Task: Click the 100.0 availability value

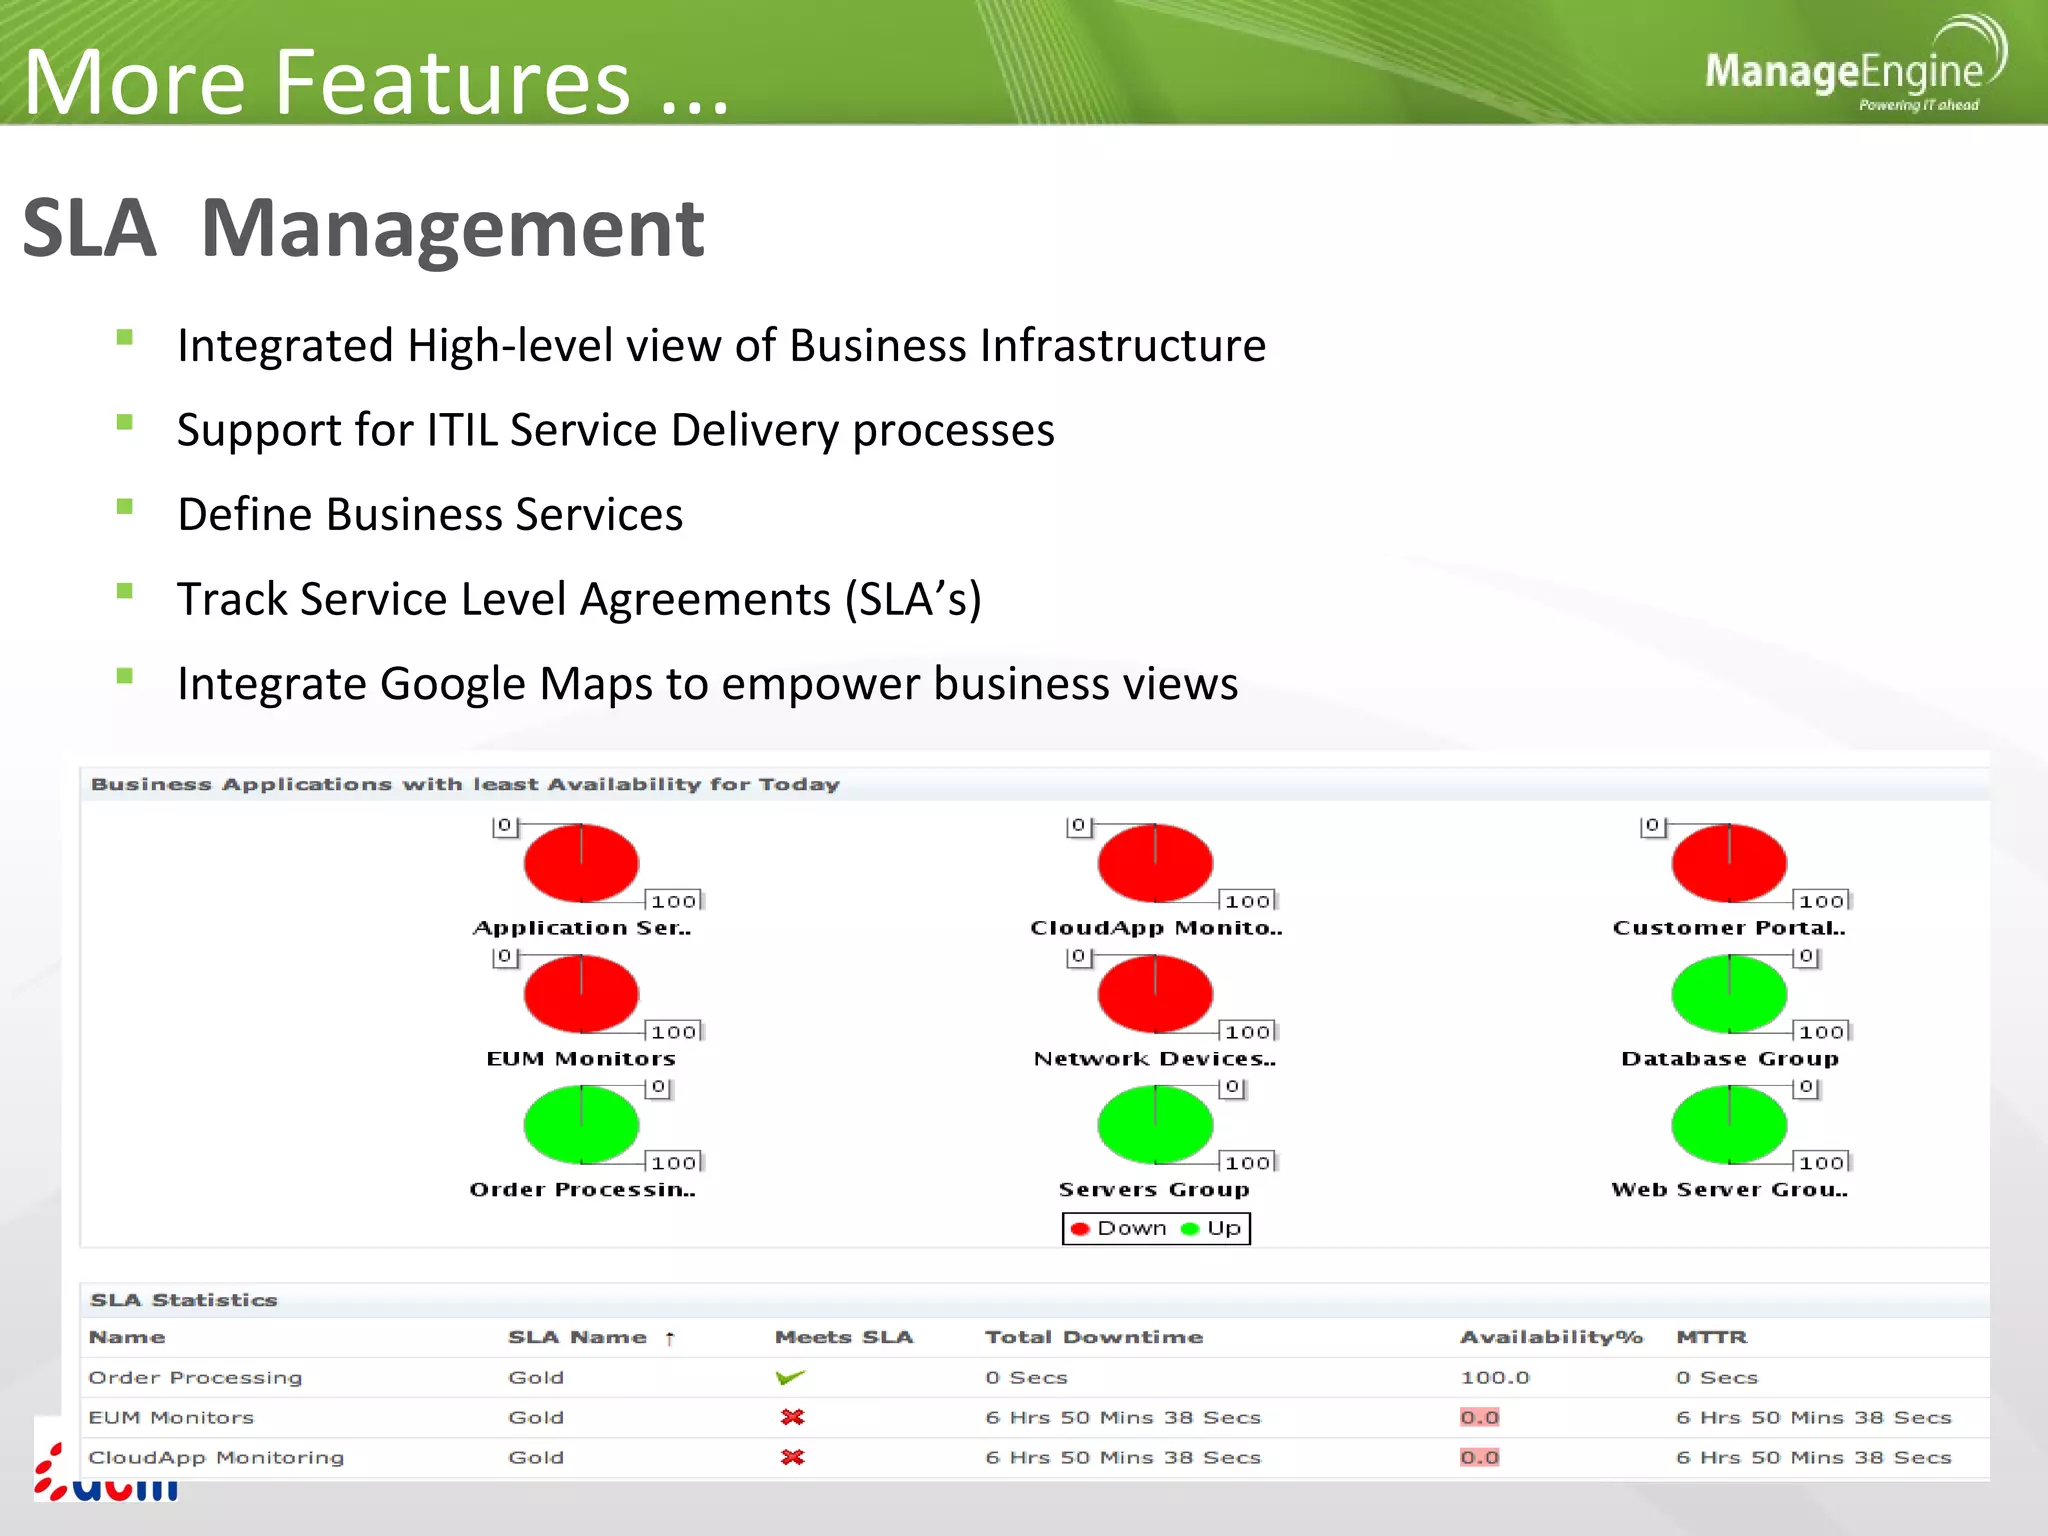Action: click(x=1495, y=1377)
